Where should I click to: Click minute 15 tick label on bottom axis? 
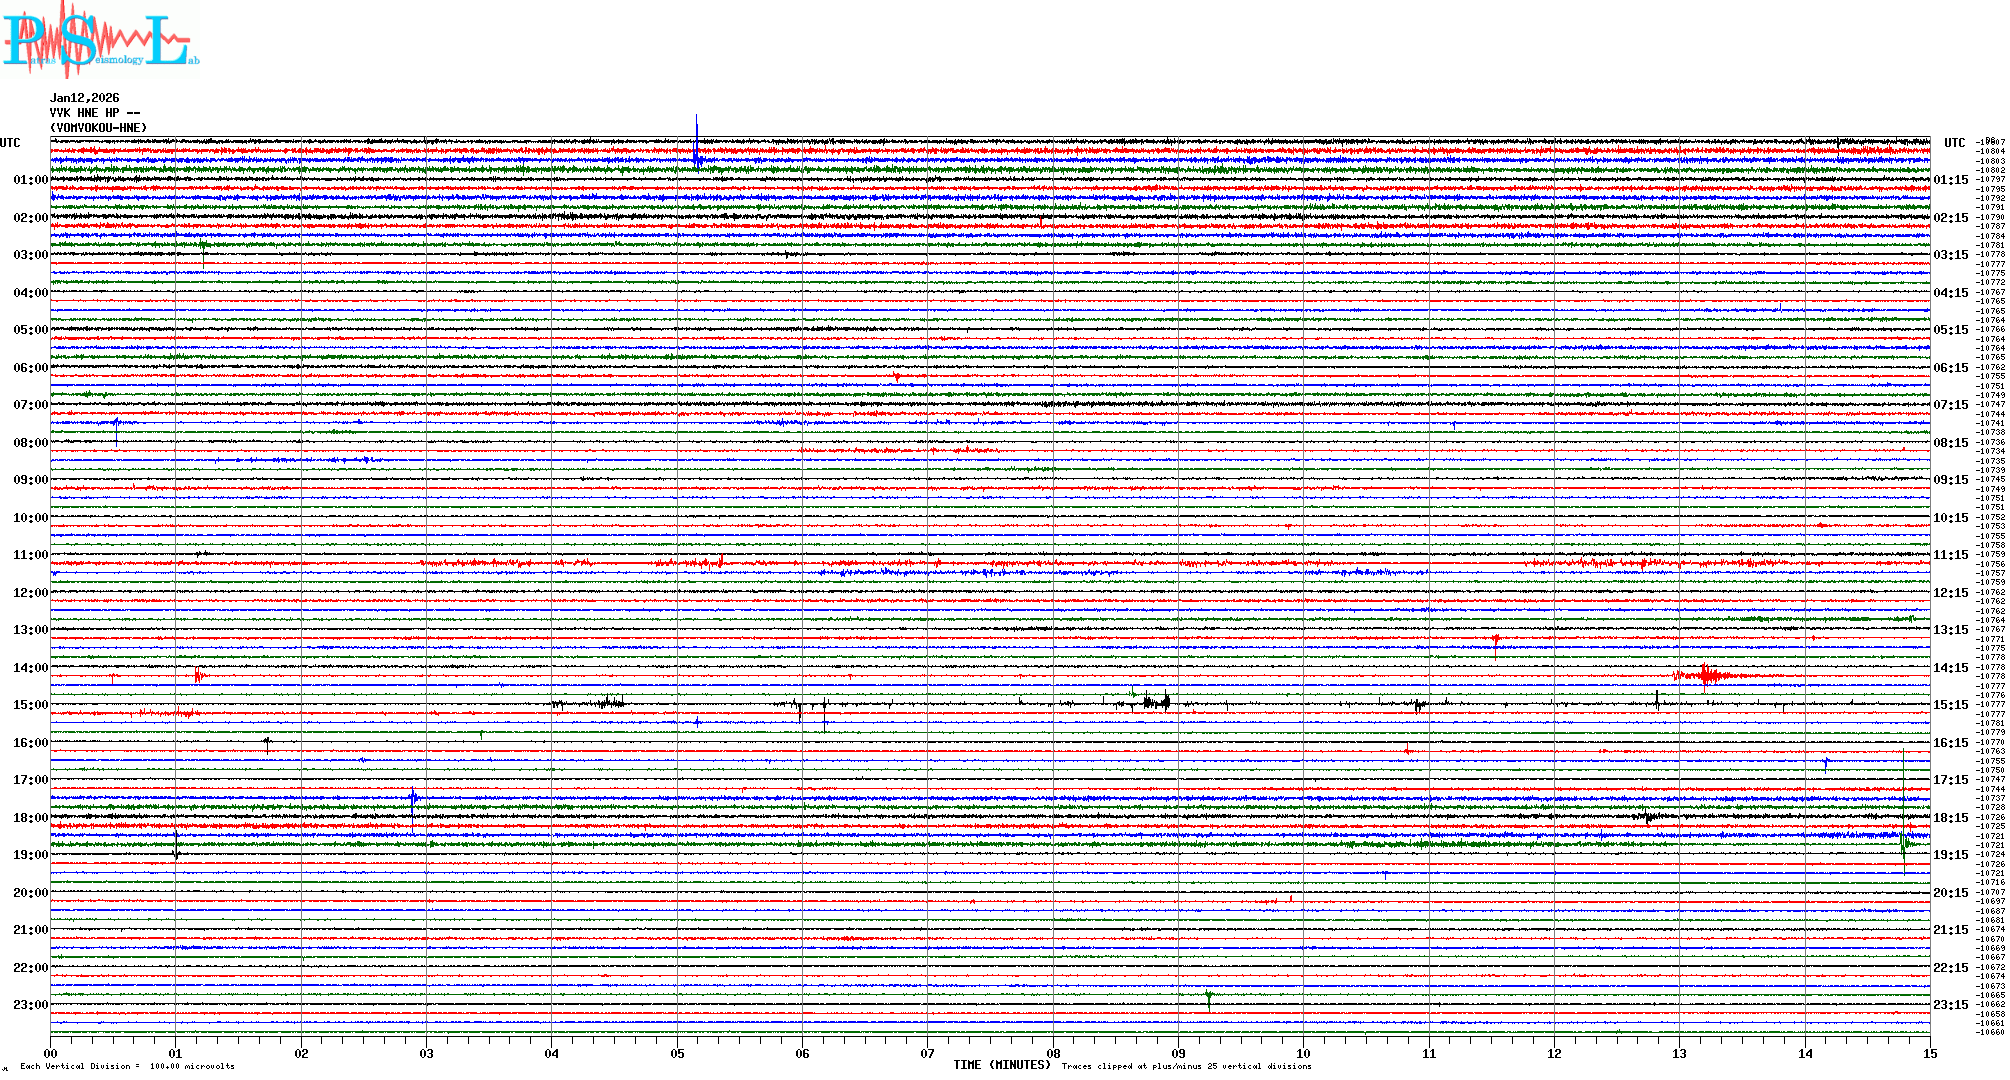(x=1930, y=1053)
